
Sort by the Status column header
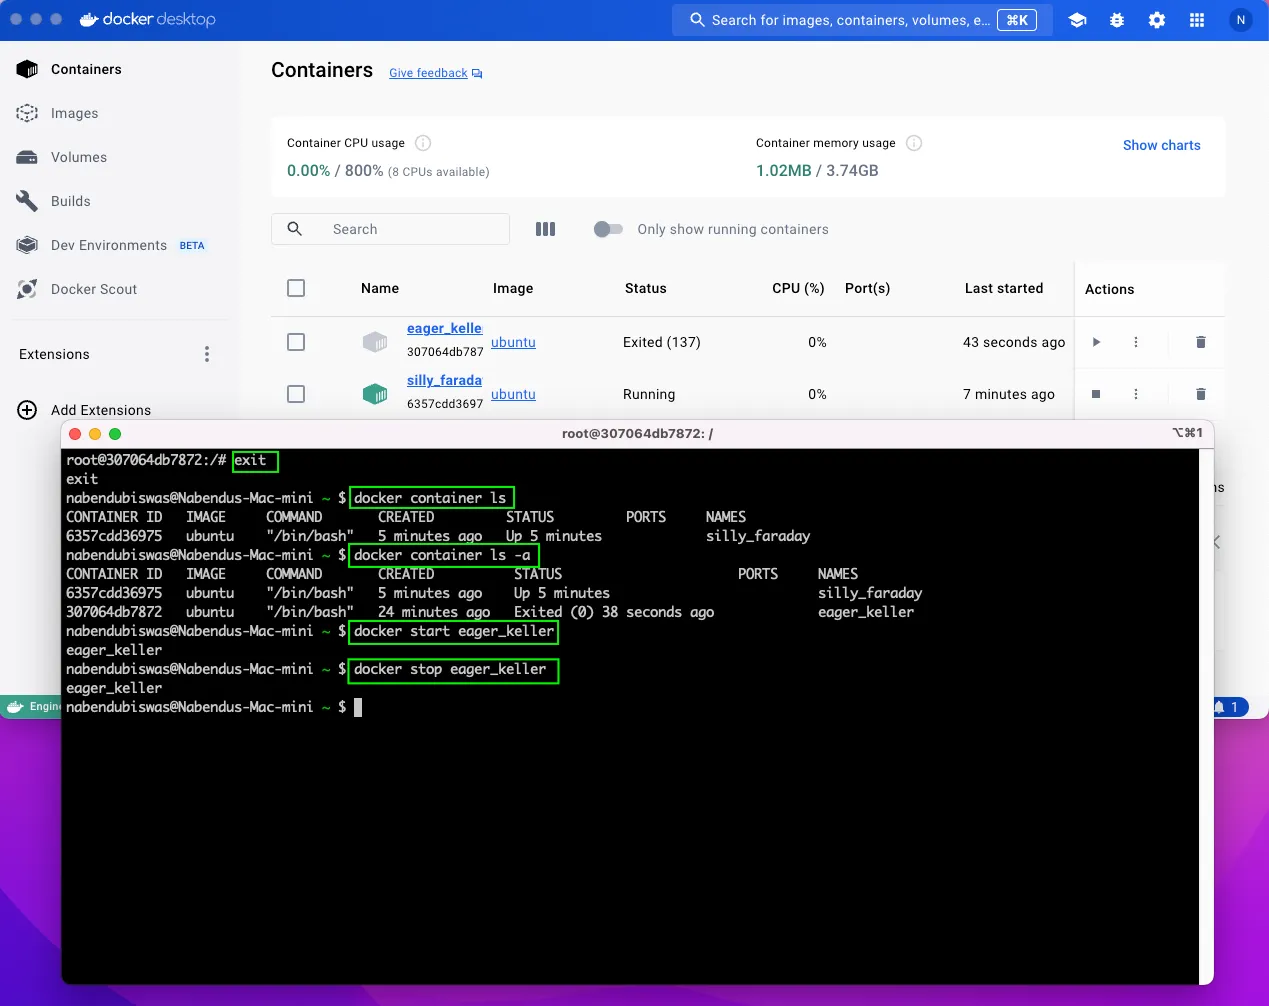[645, 288]
